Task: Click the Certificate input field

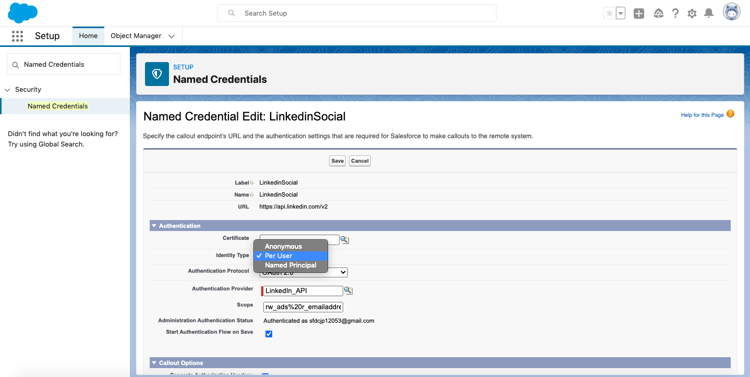Action: click(299, 240)
